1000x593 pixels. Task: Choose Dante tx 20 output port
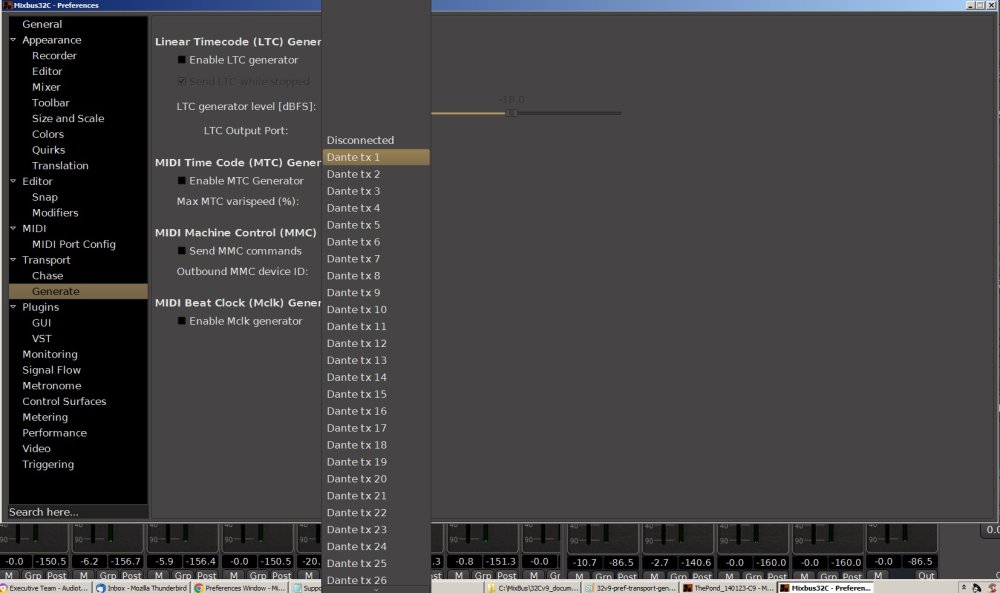pyautogui.click(x=376, y=478)
